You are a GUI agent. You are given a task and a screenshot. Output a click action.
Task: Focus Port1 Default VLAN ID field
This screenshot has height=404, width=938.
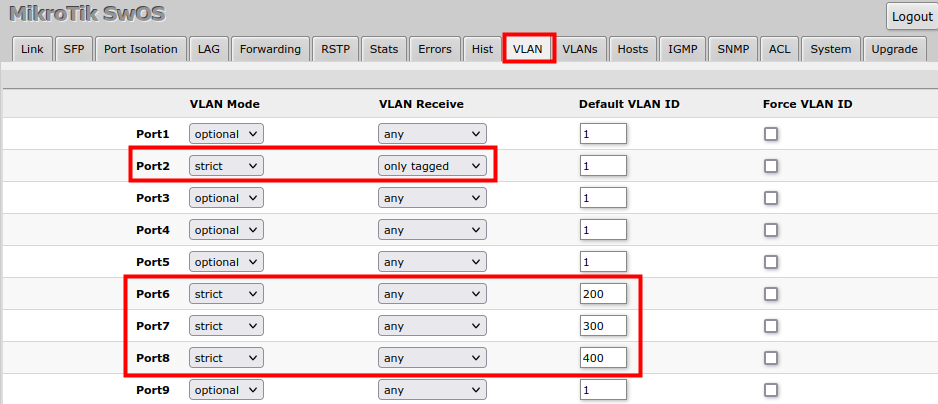(x=603, y=134)
